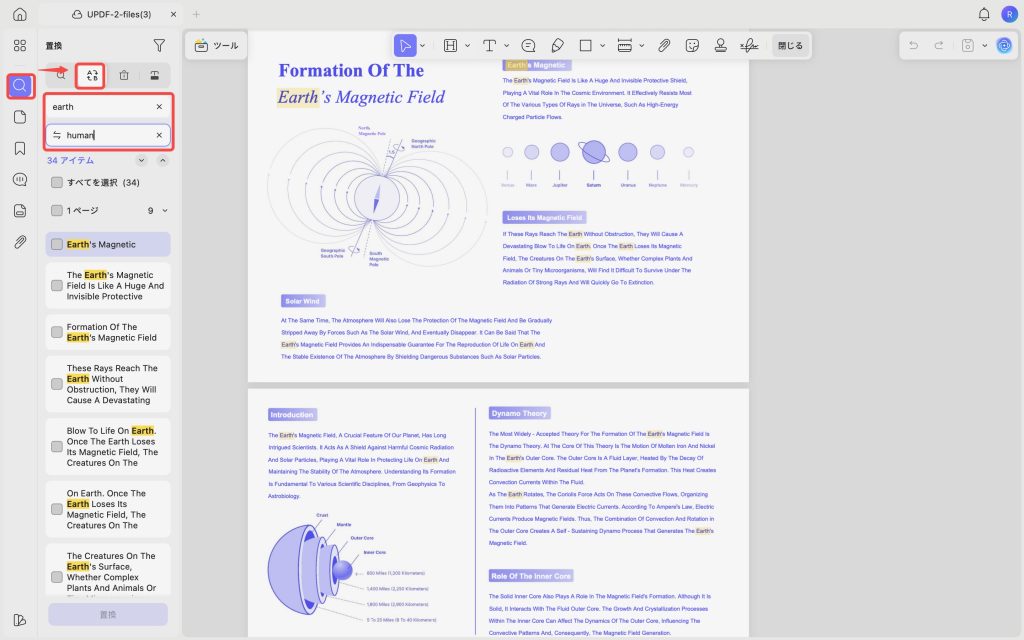The height and width of the screenshot is (640, 1024).
Task: Check "Formation Of The Earth's Magnetic Field" result
Action: 57,332
